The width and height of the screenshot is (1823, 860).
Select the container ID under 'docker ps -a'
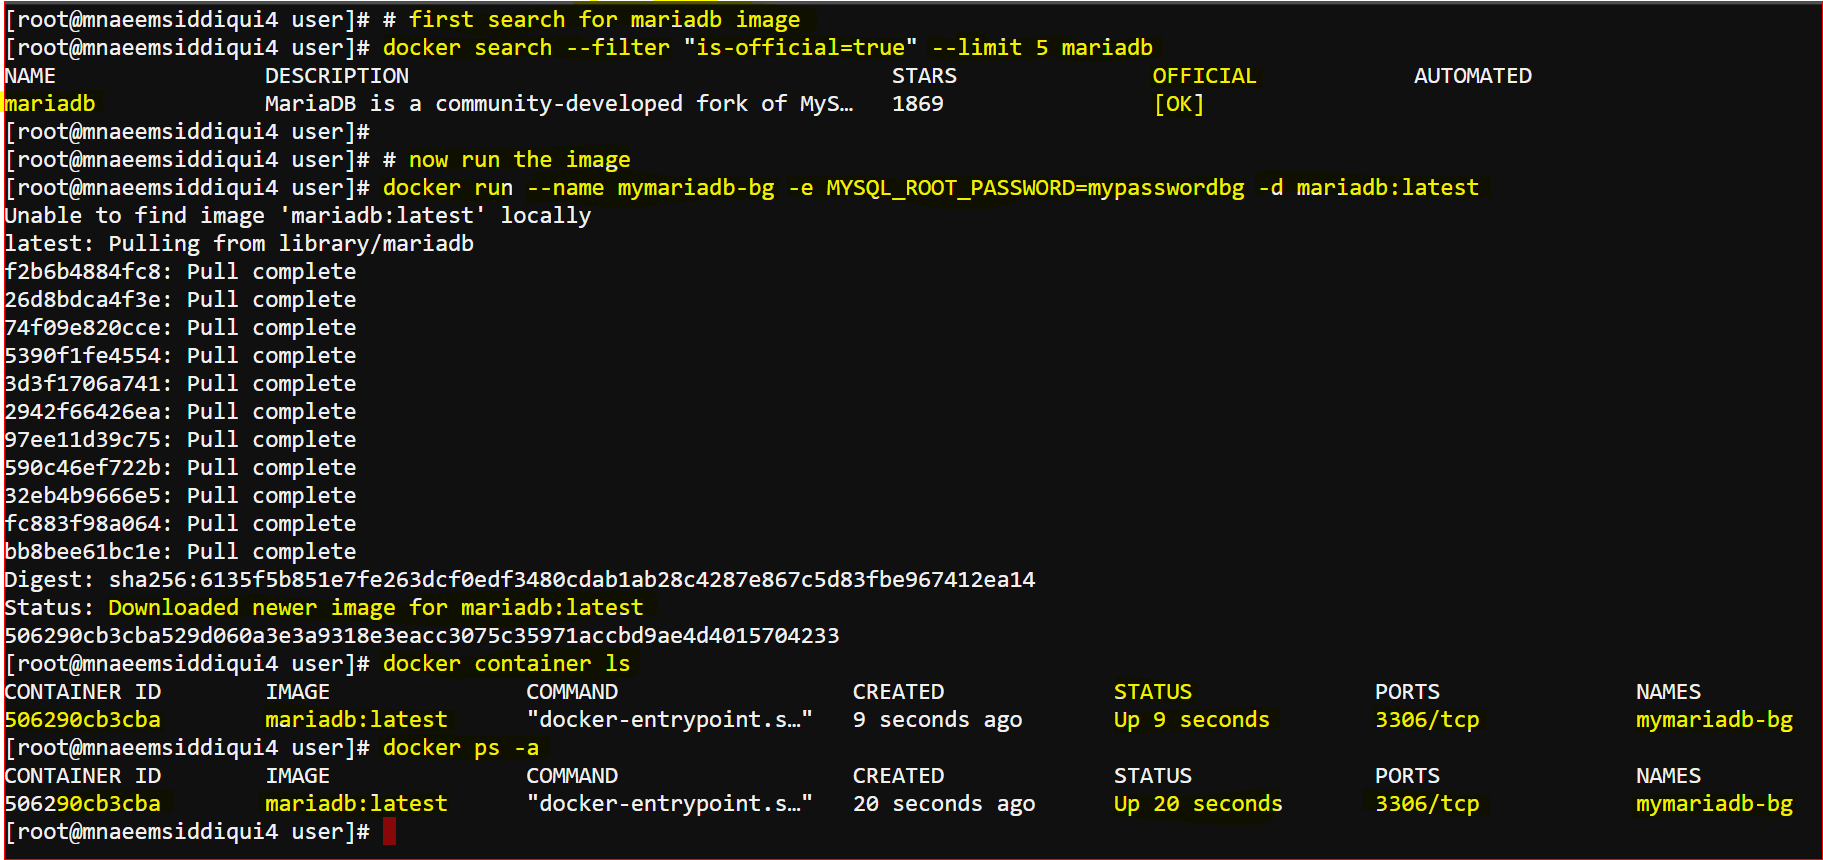(83, 804)
